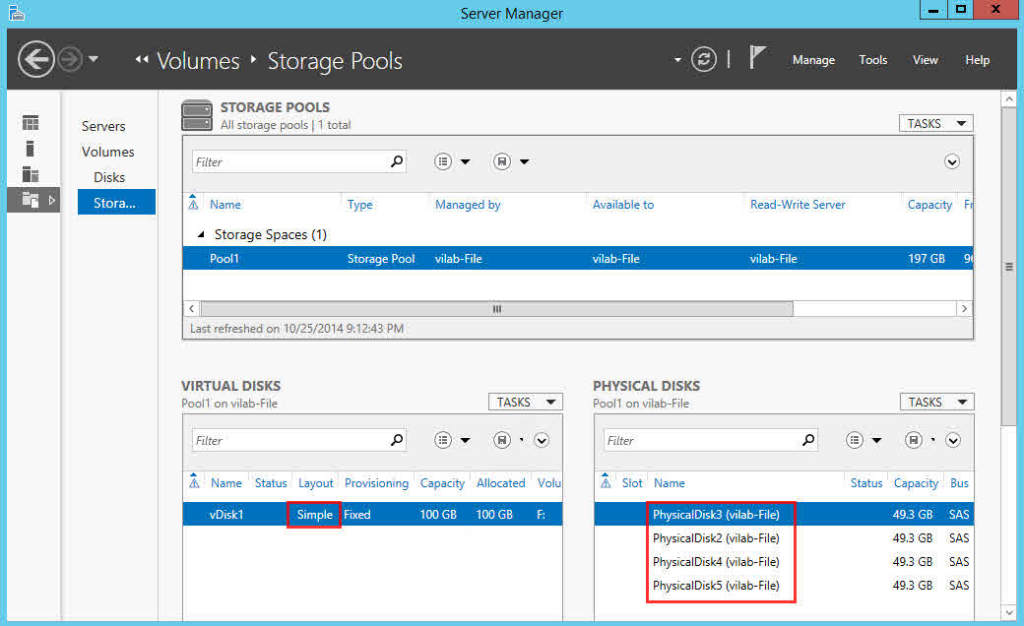Click the Virtual Disks filter text box
The image size is (1024, 626).
[299, 441]
